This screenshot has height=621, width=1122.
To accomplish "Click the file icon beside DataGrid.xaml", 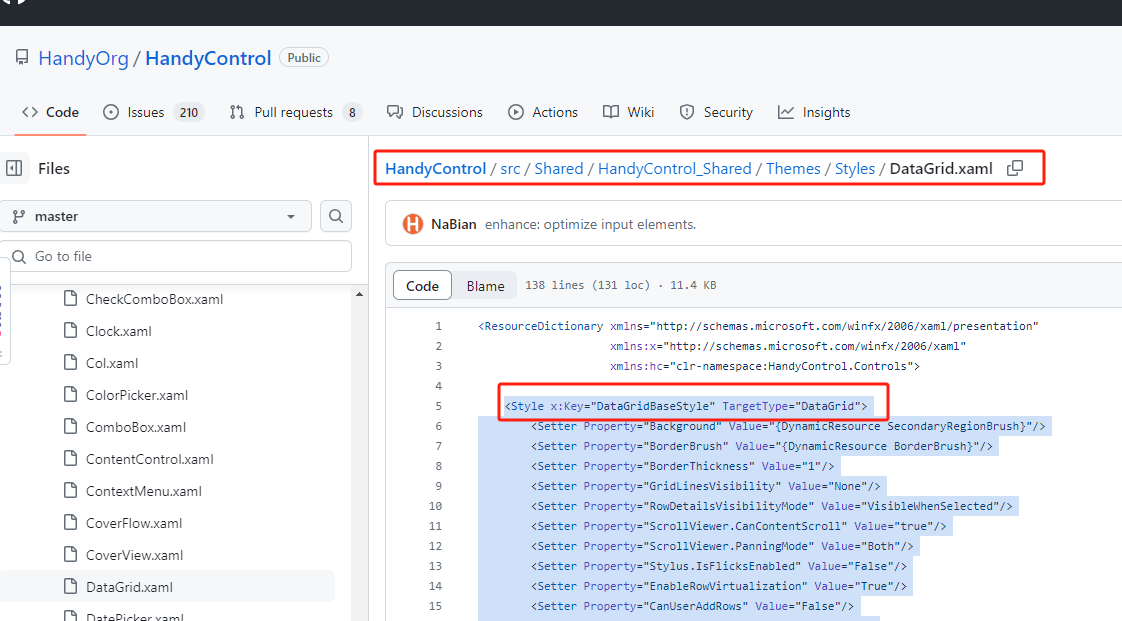I will tap(70, 587).
